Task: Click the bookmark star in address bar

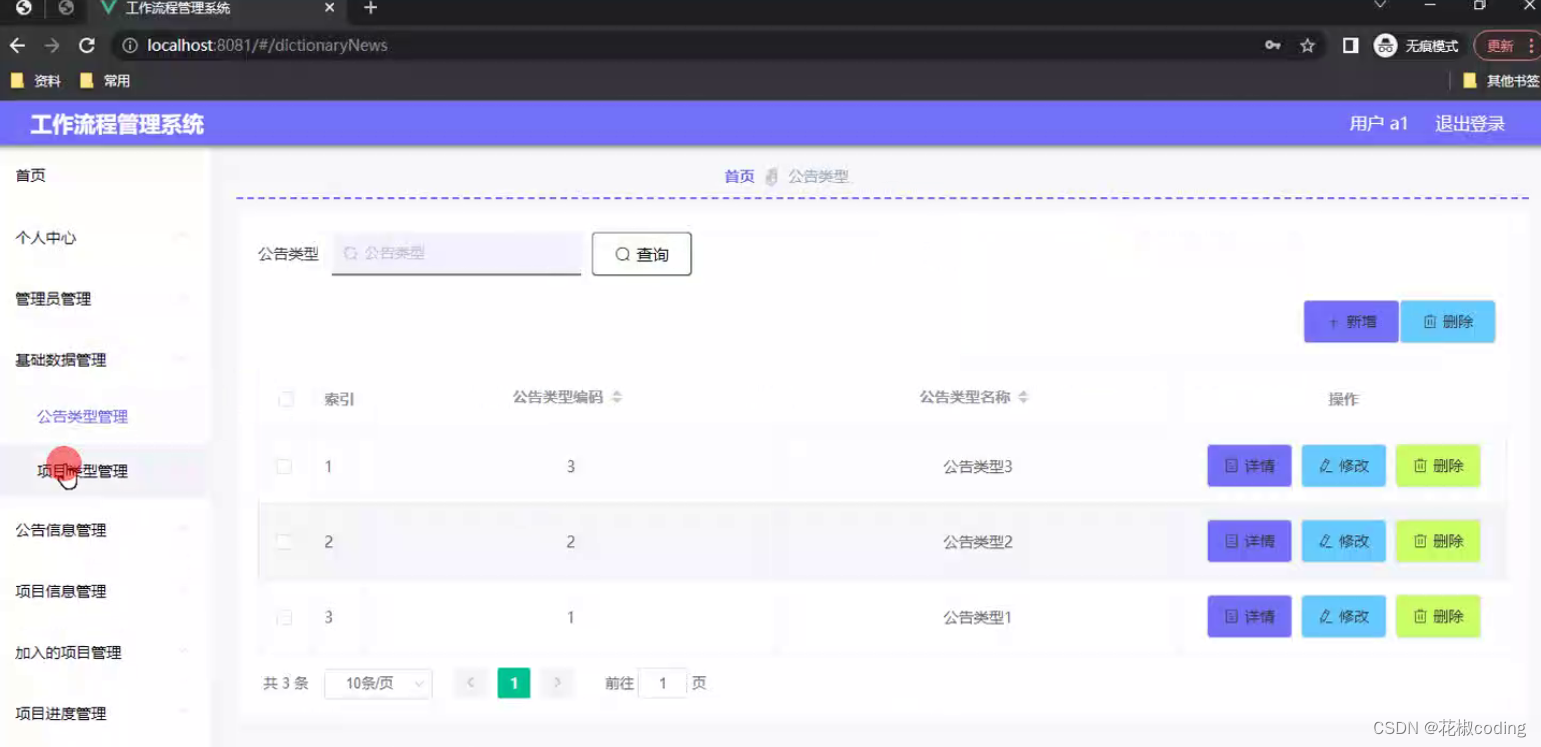Action: [x=1307, y=45]
